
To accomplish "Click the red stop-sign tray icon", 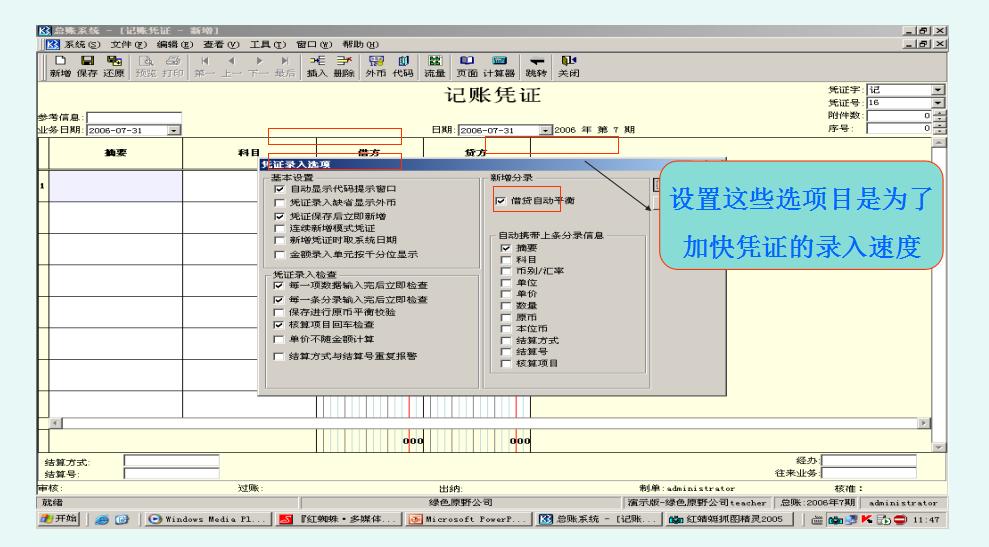I will click(900, 519).
